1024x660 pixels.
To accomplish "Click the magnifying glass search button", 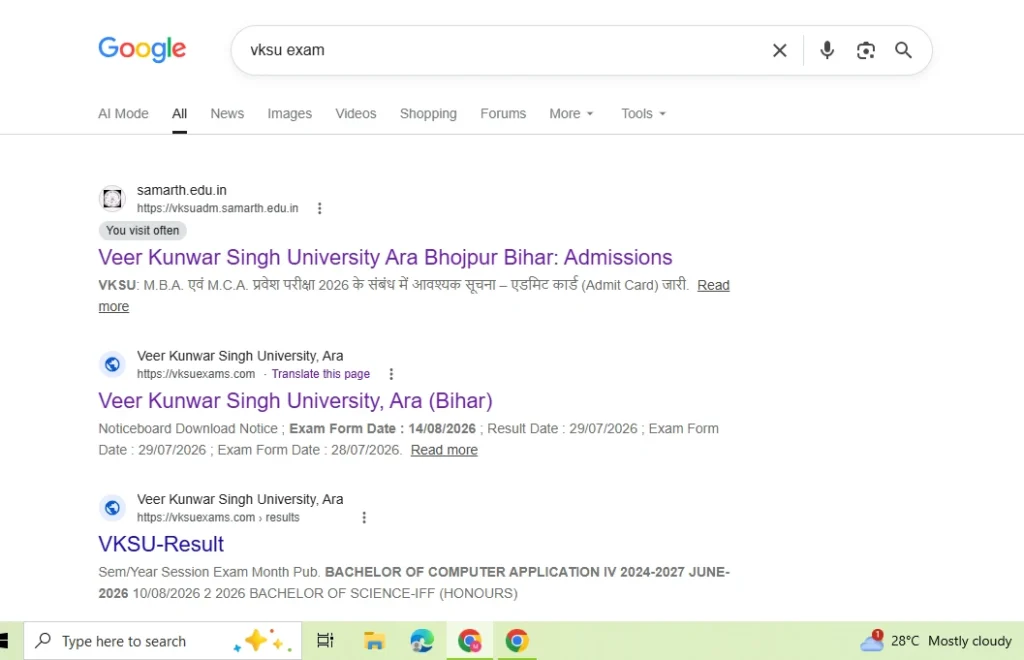I will click(x=903, y=50).
